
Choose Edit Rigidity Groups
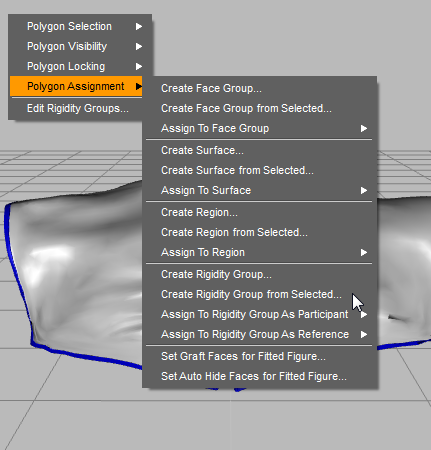point(76,108)
